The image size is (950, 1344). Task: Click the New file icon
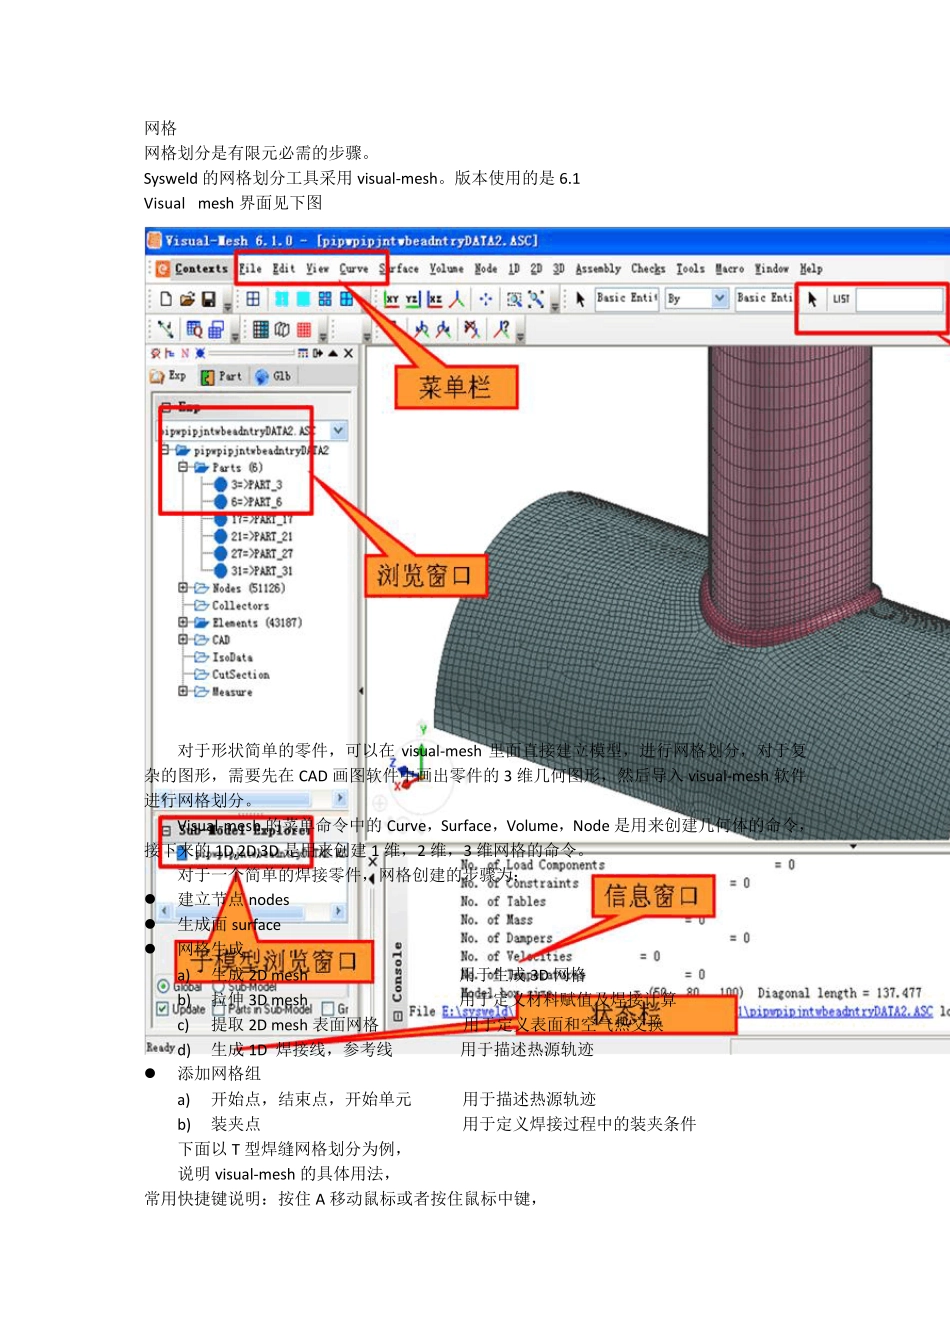pos(166,299)
